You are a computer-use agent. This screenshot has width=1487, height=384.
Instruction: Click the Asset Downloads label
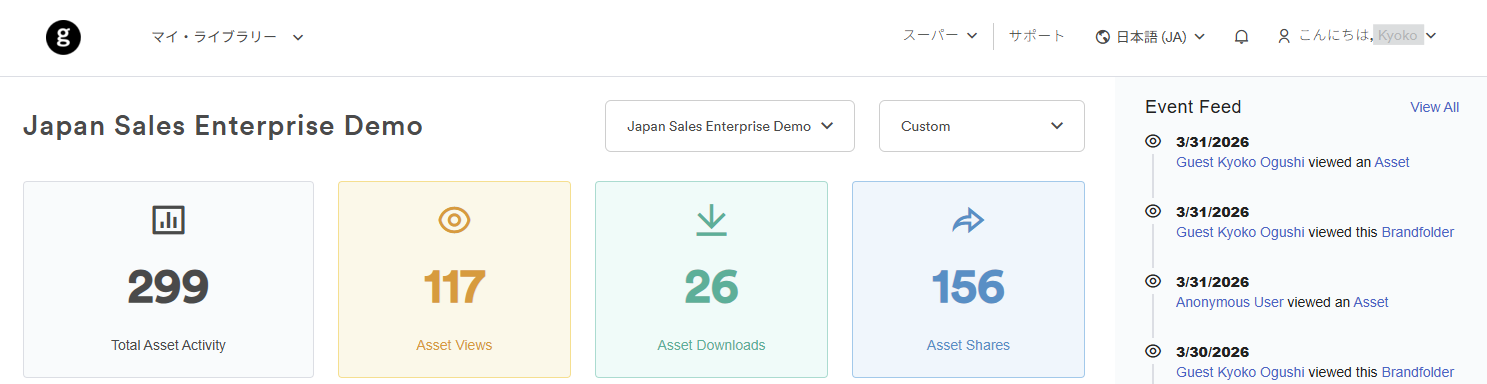point(711,345)
